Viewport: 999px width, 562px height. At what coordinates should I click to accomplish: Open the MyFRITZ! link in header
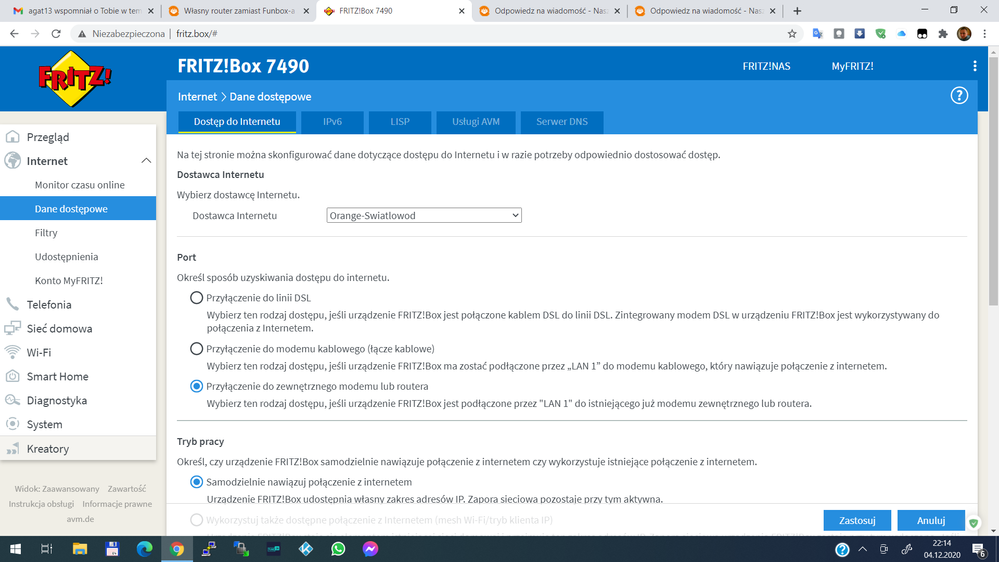pyautogui.click(x=852, y=66)
